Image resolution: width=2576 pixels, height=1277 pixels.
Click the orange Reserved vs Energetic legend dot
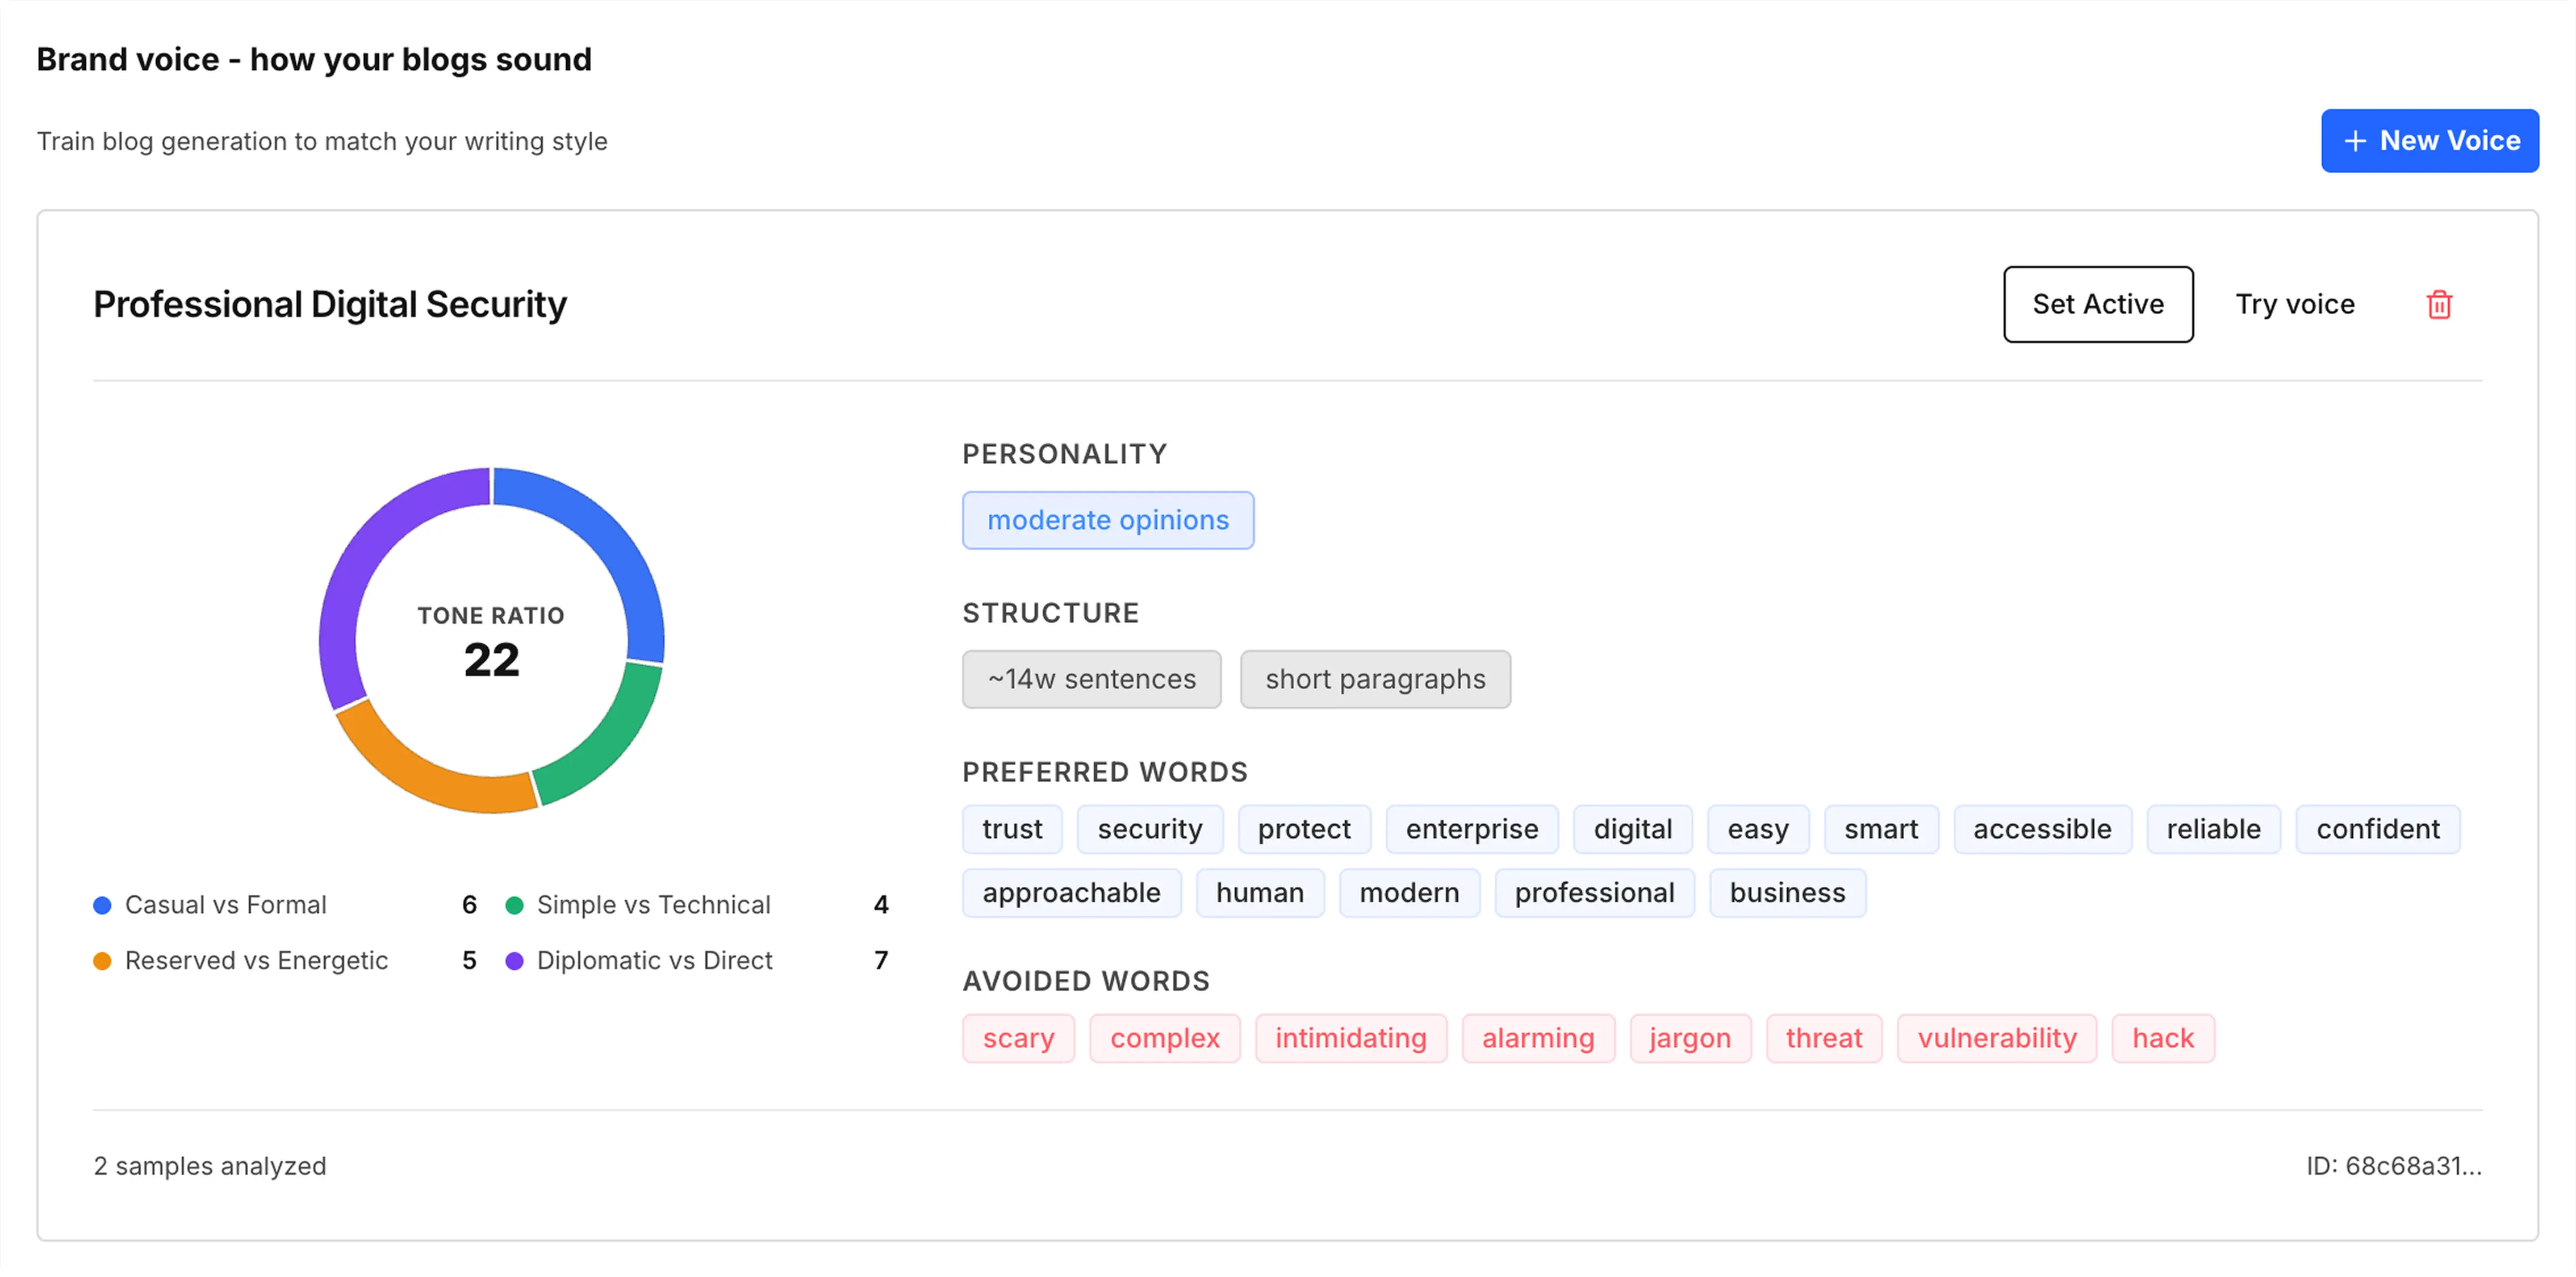coord(102,961)
